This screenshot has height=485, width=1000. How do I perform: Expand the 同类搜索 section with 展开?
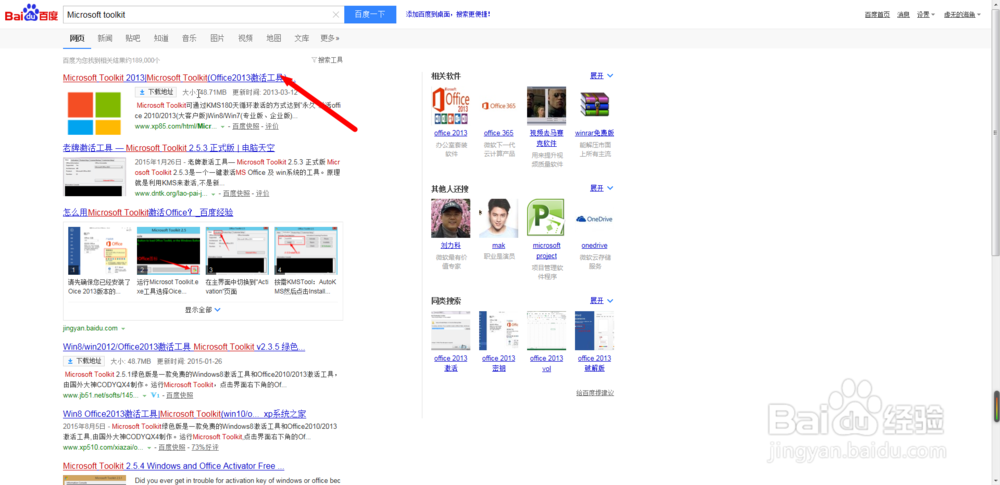coord(601,300)
